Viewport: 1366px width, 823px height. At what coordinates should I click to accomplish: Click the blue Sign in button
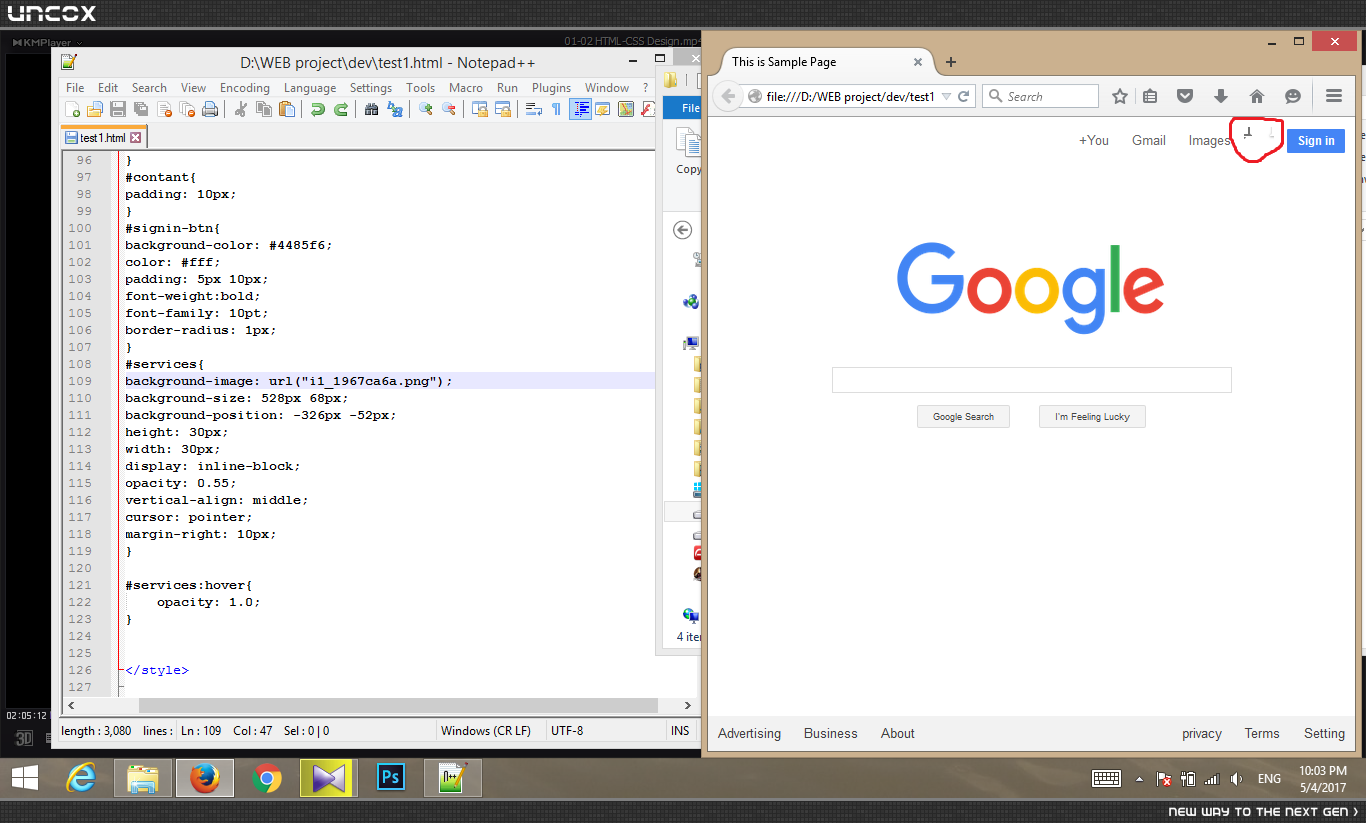pyautogui.click(x=1316, y=141)
